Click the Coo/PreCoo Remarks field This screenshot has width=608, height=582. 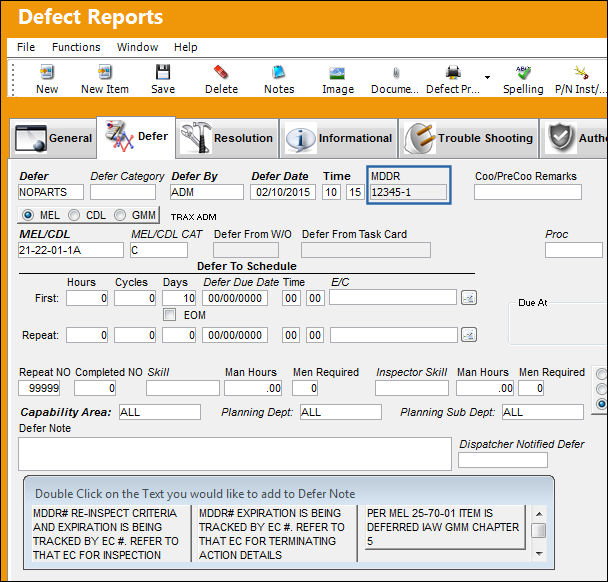[528, 192]
